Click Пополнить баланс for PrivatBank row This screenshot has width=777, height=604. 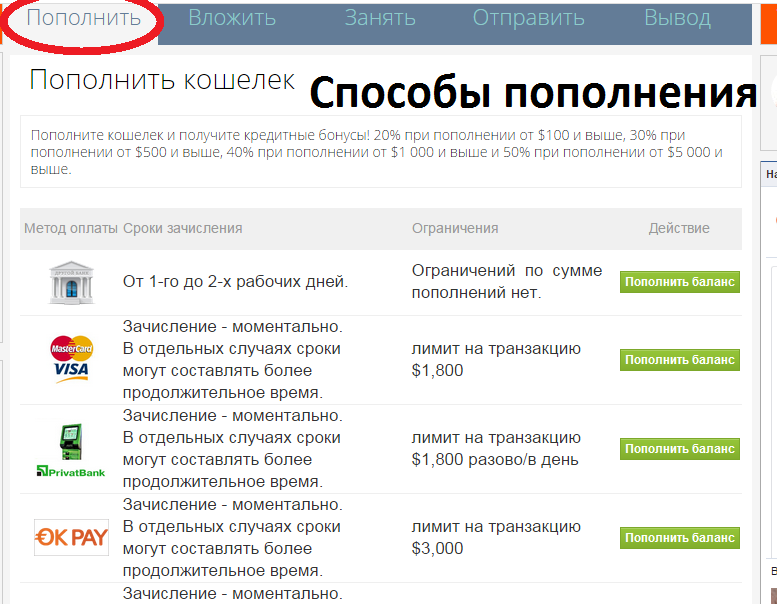(679, 449)
